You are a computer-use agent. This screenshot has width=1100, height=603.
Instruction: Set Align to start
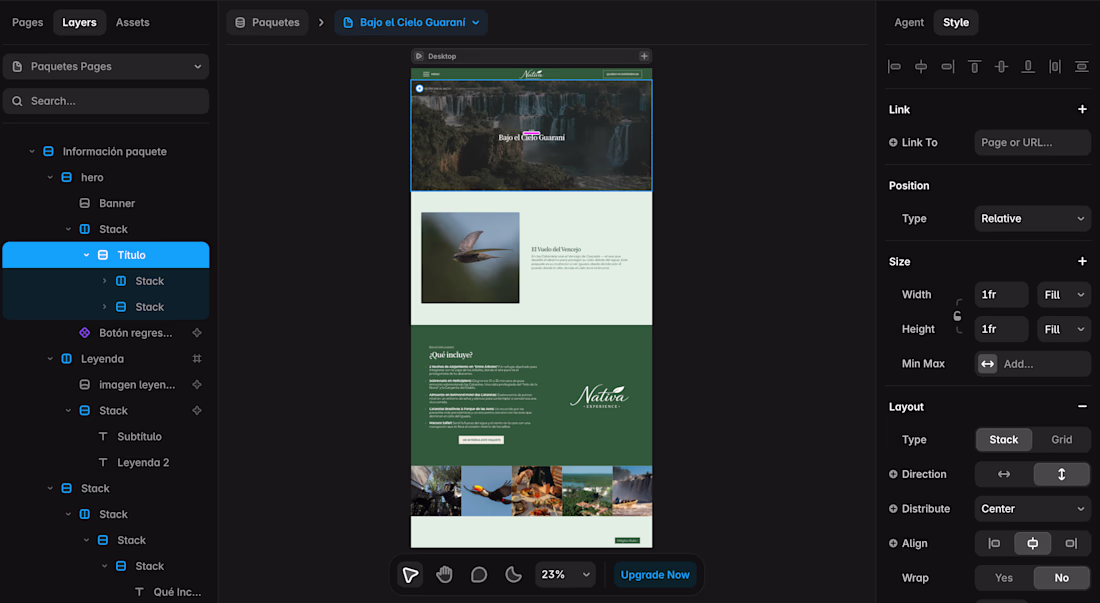click(x=994, y=543)
